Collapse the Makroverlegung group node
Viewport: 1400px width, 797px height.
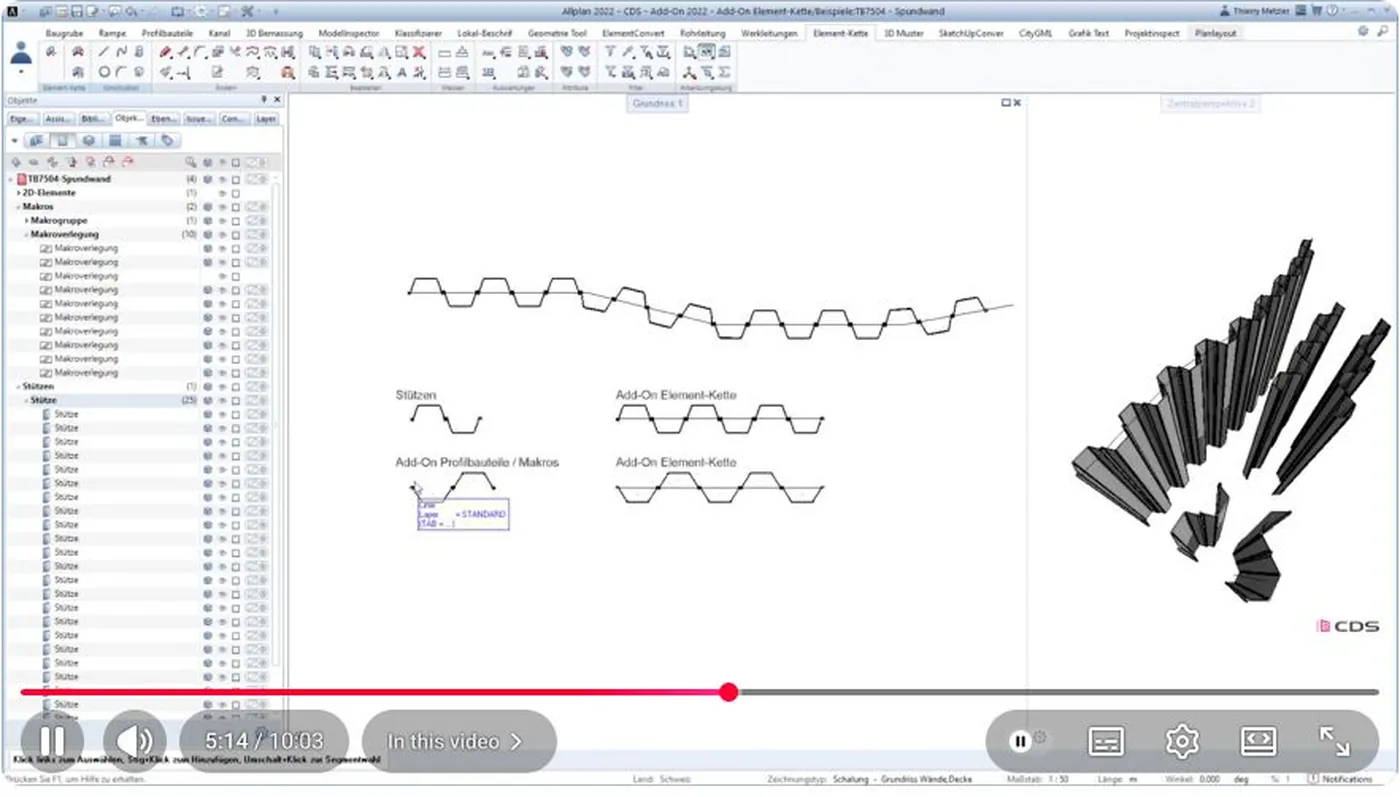click(27, 234)
